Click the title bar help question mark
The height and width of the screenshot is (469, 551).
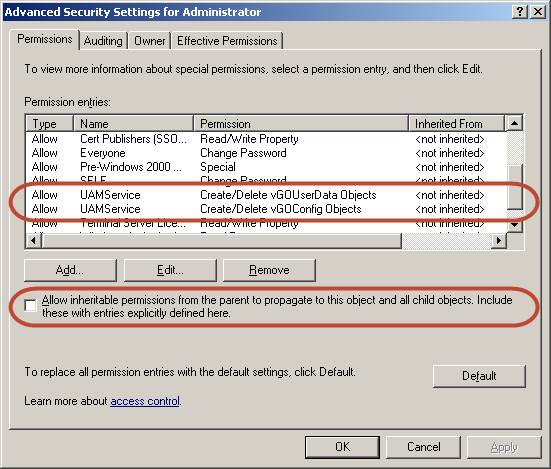[x=520, y=12]
